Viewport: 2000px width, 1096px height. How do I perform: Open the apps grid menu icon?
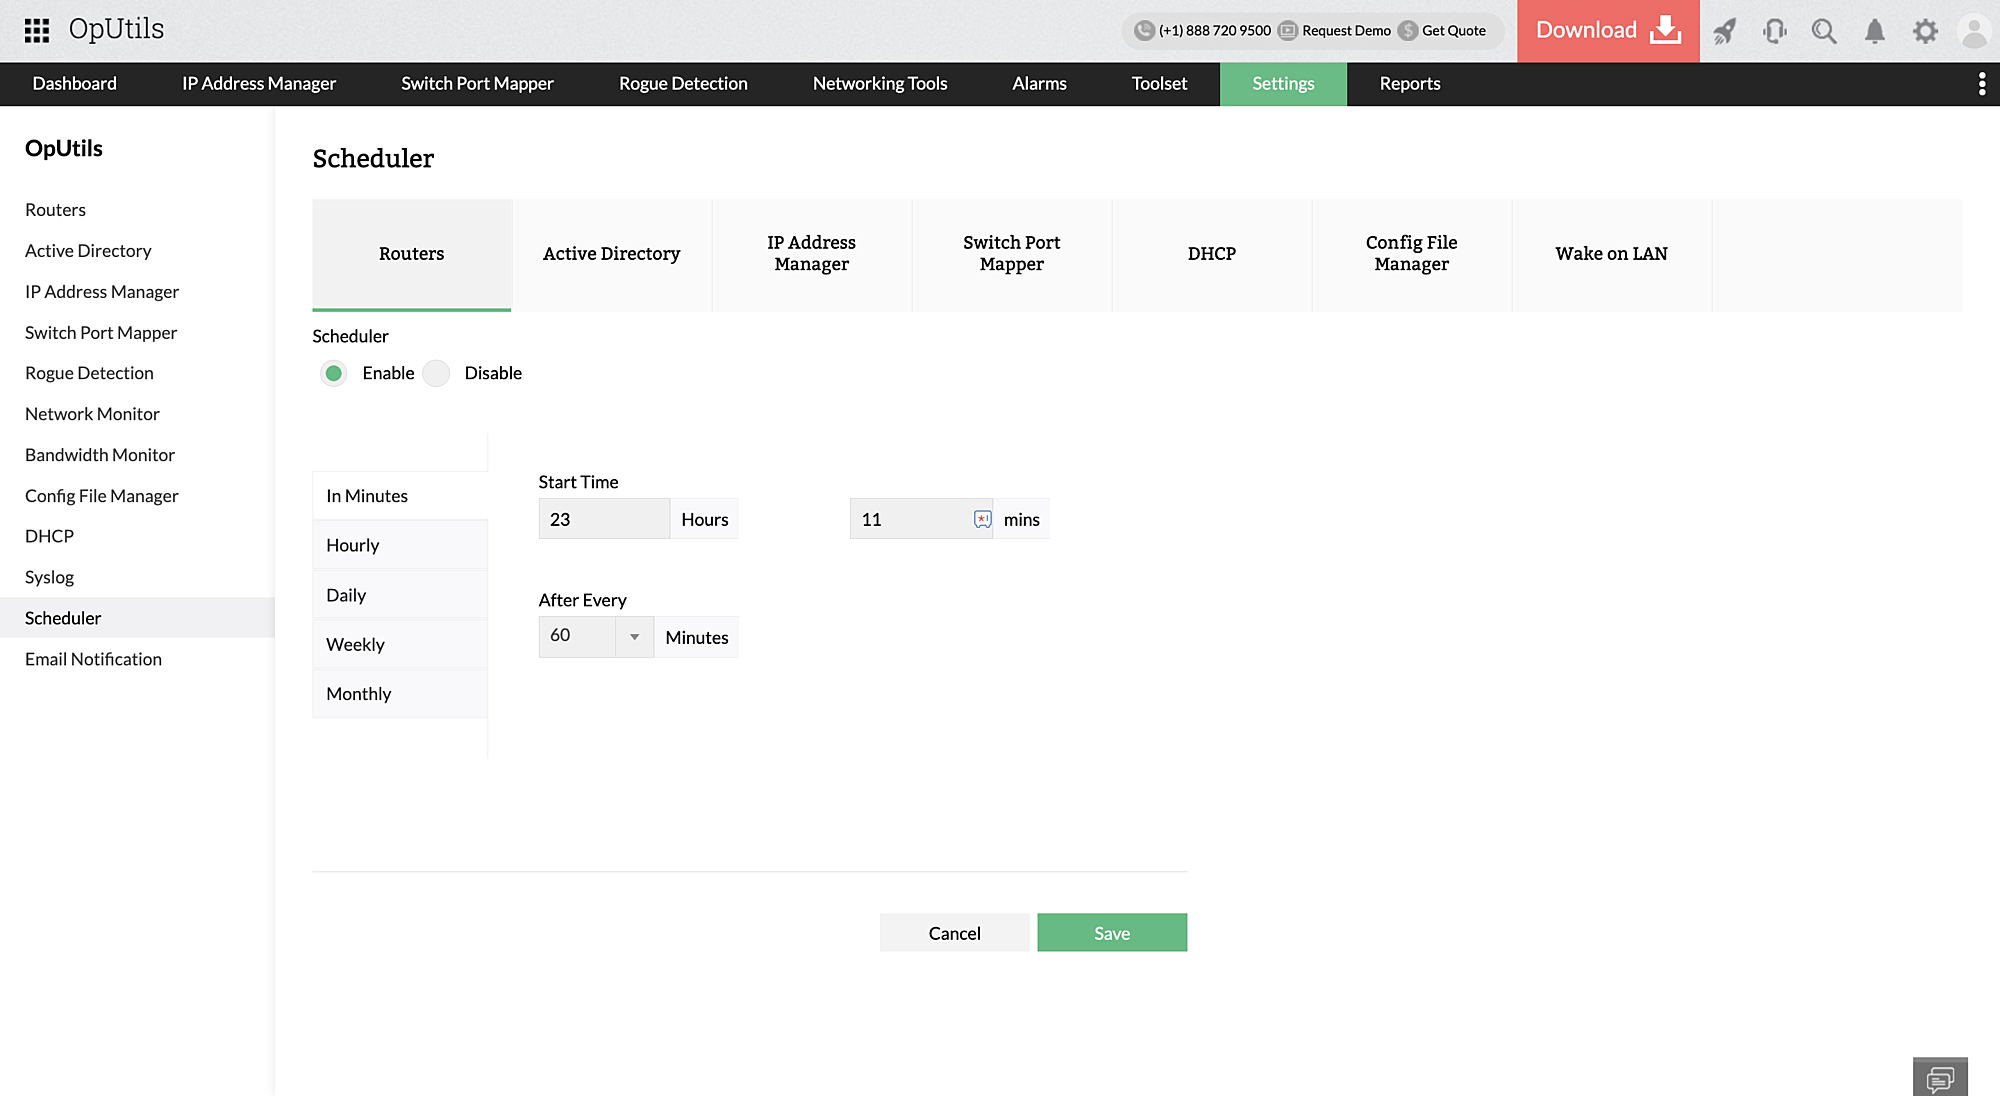coord(37,30)
